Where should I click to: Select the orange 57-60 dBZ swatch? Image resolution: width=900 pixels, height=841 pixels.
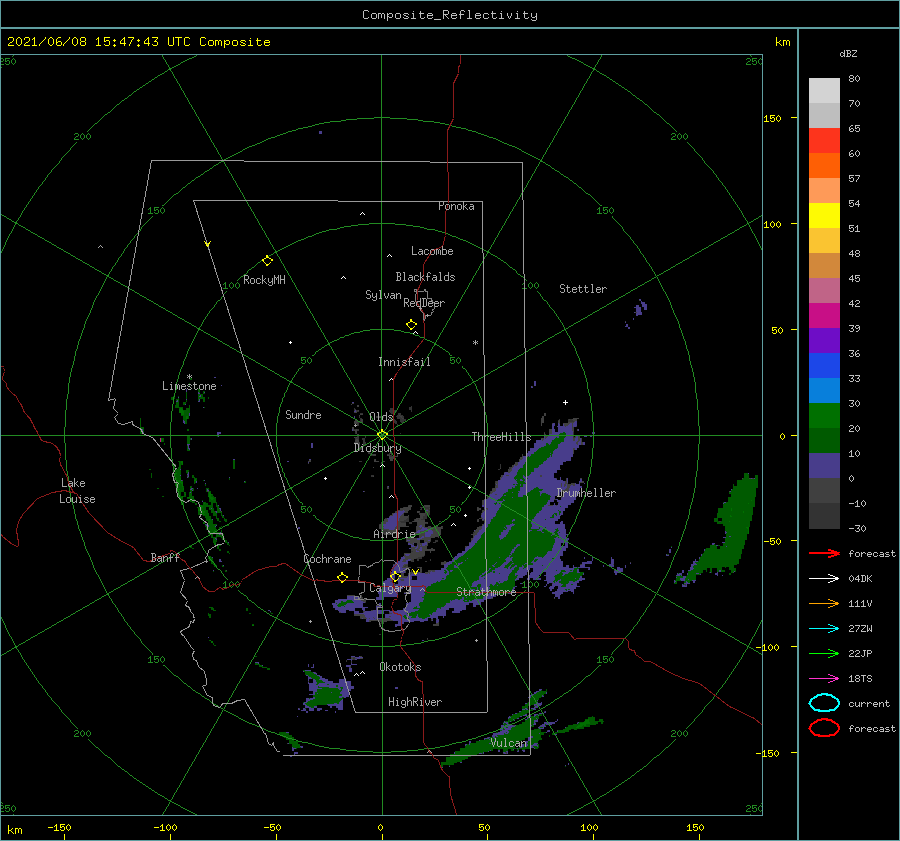click(x=824, y=166)
